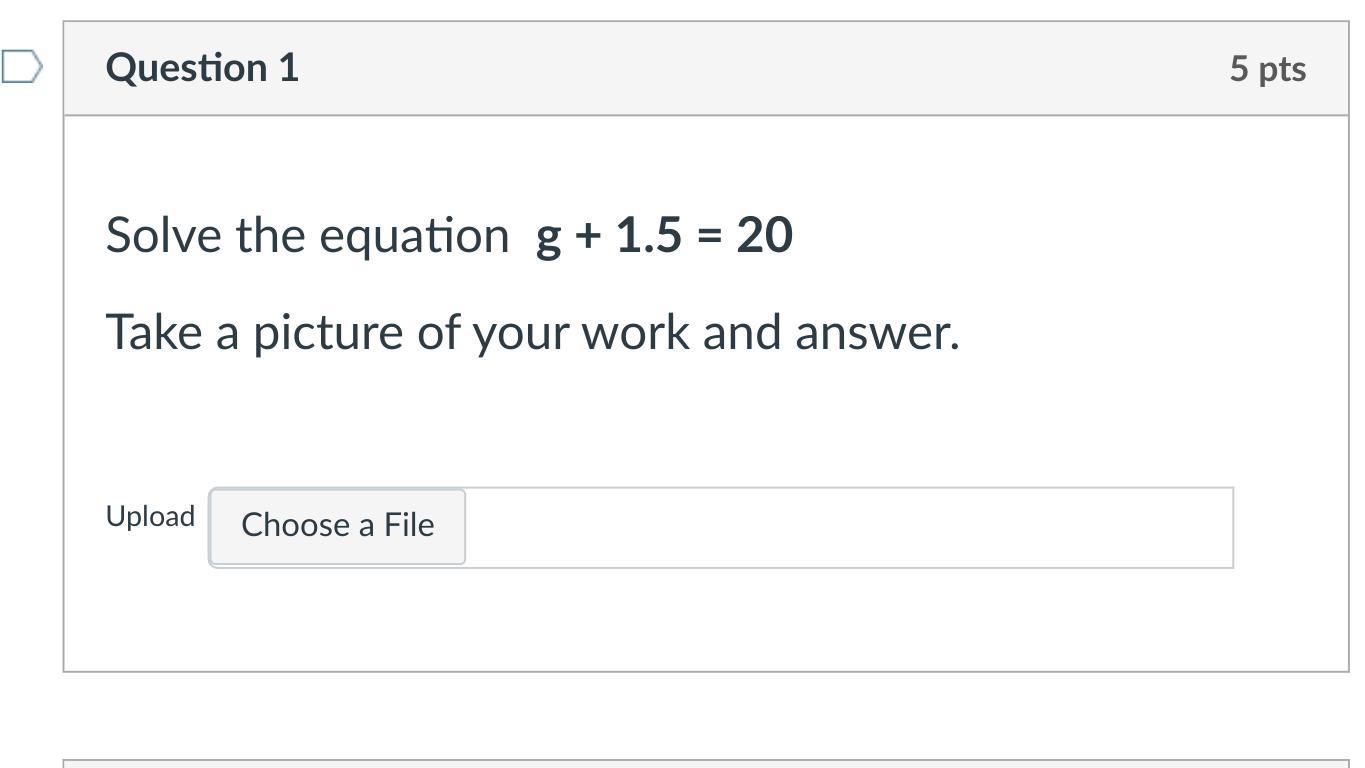Click the plus sign in the equation

pos(587,237)
